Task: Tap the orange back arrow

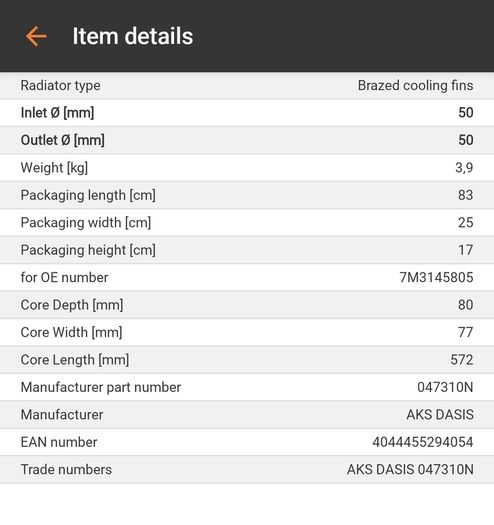Action: pos(36,36)
